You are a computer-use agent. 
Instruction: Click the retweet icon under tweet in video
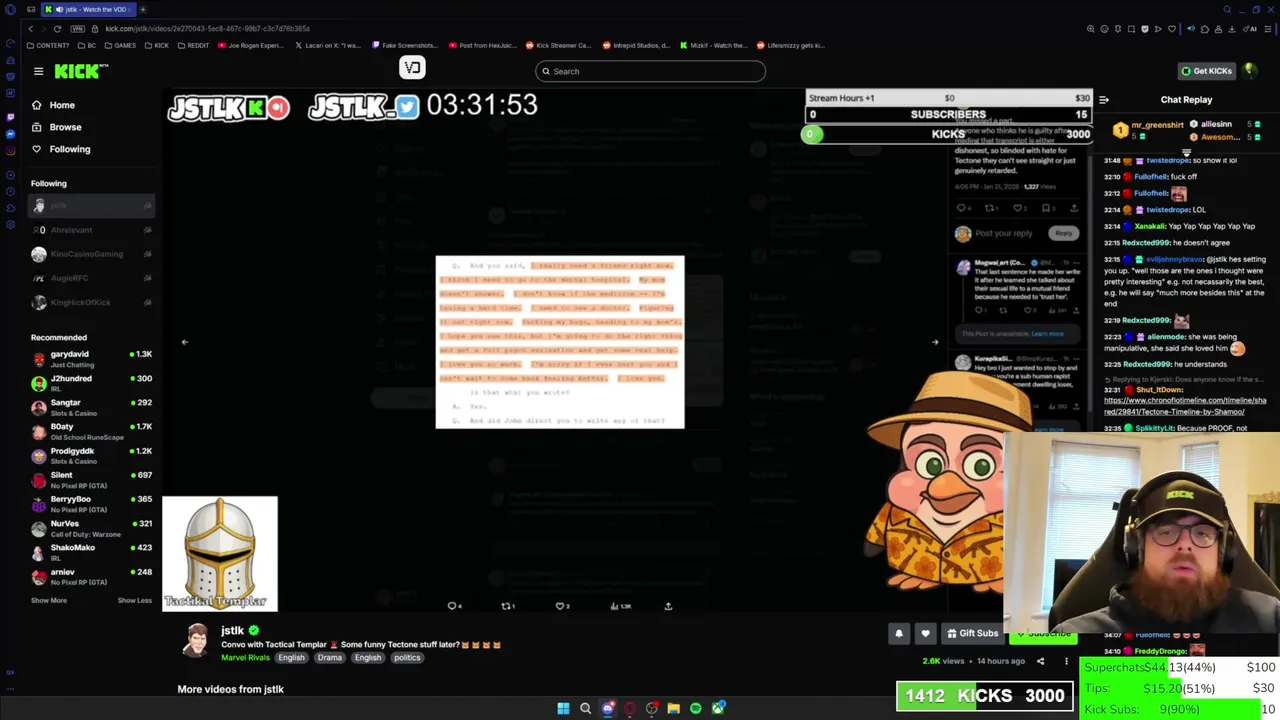pyautogui.click(x=507, y=606)
